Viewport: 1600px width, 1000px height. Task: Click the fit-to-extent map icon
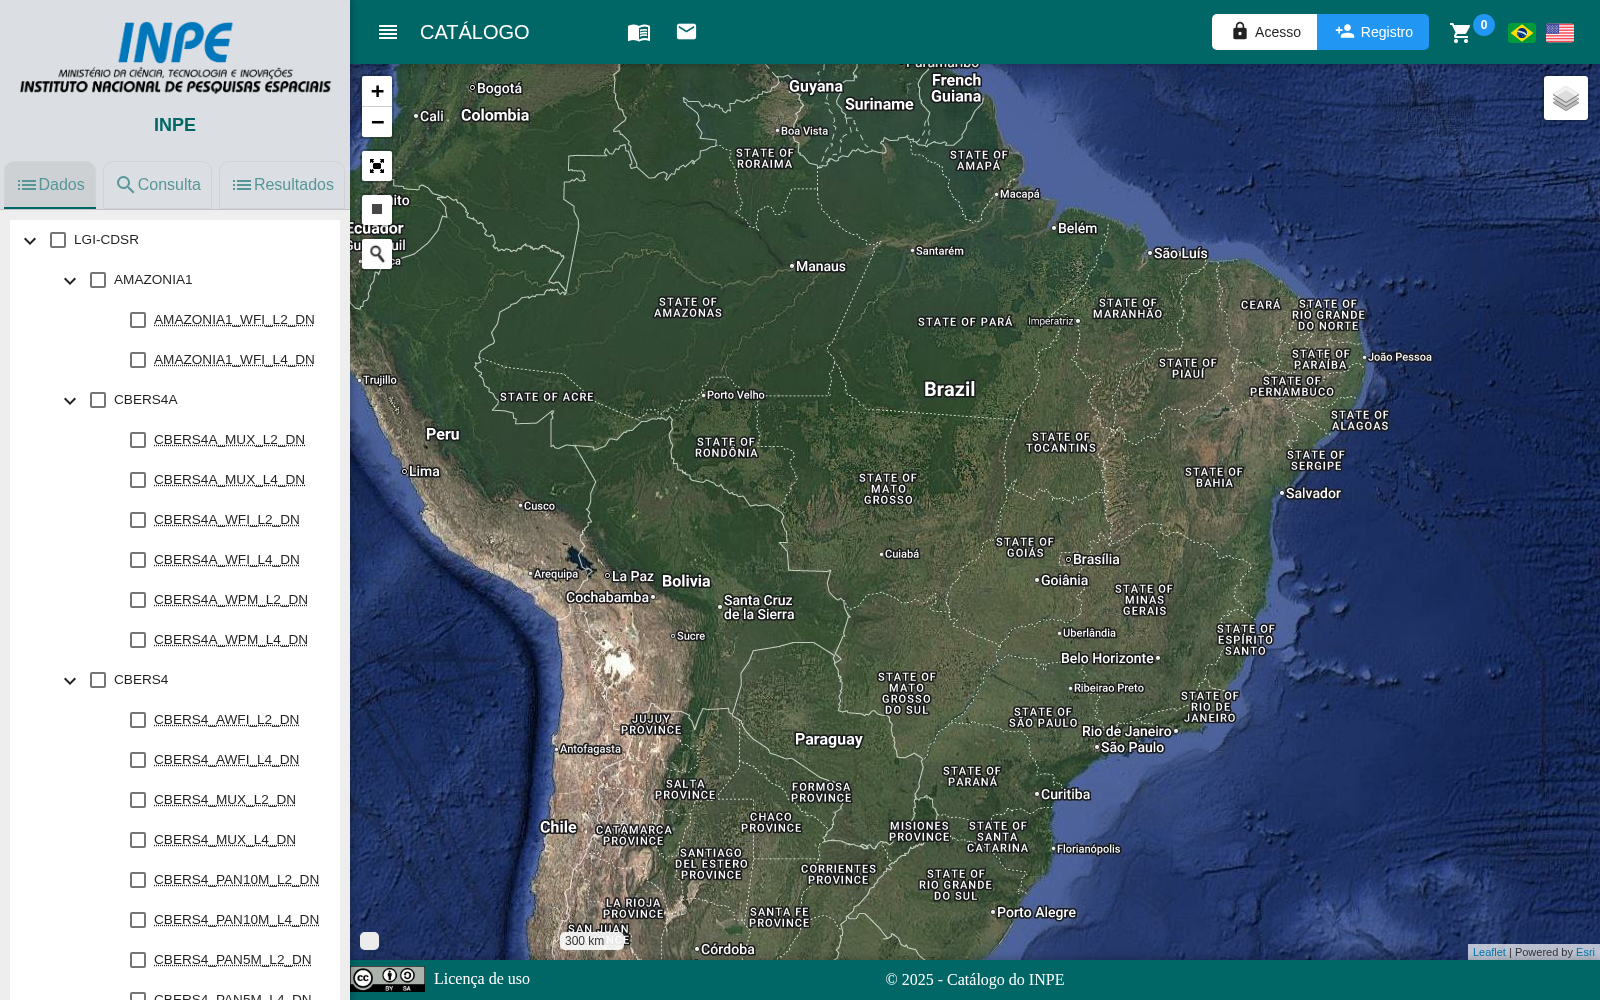pyautogui.click(x=377, y=166)
